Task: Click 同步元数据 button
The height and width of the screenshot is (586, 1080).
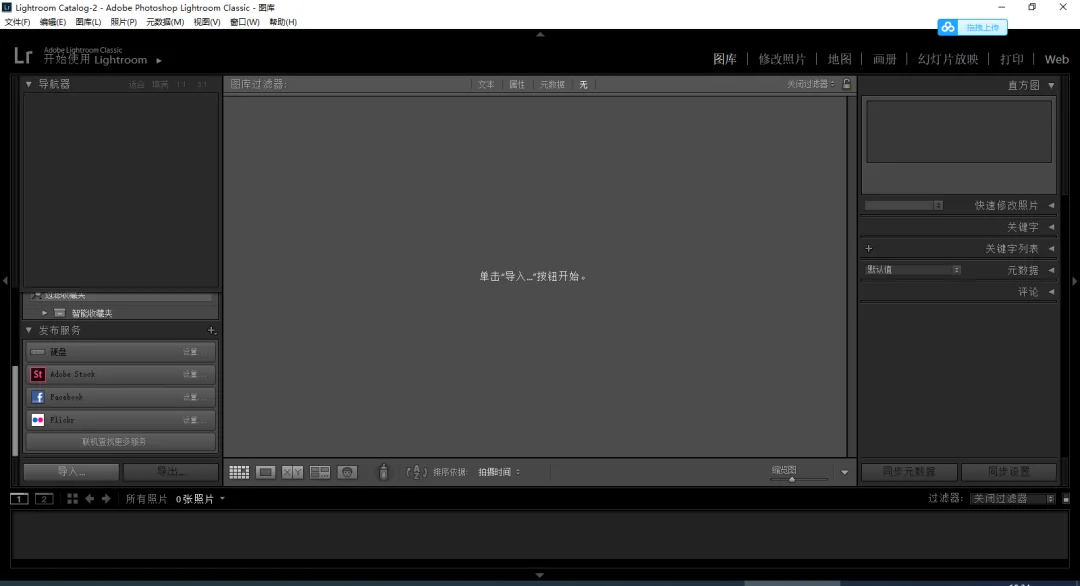Action: [x=909, y=472]
